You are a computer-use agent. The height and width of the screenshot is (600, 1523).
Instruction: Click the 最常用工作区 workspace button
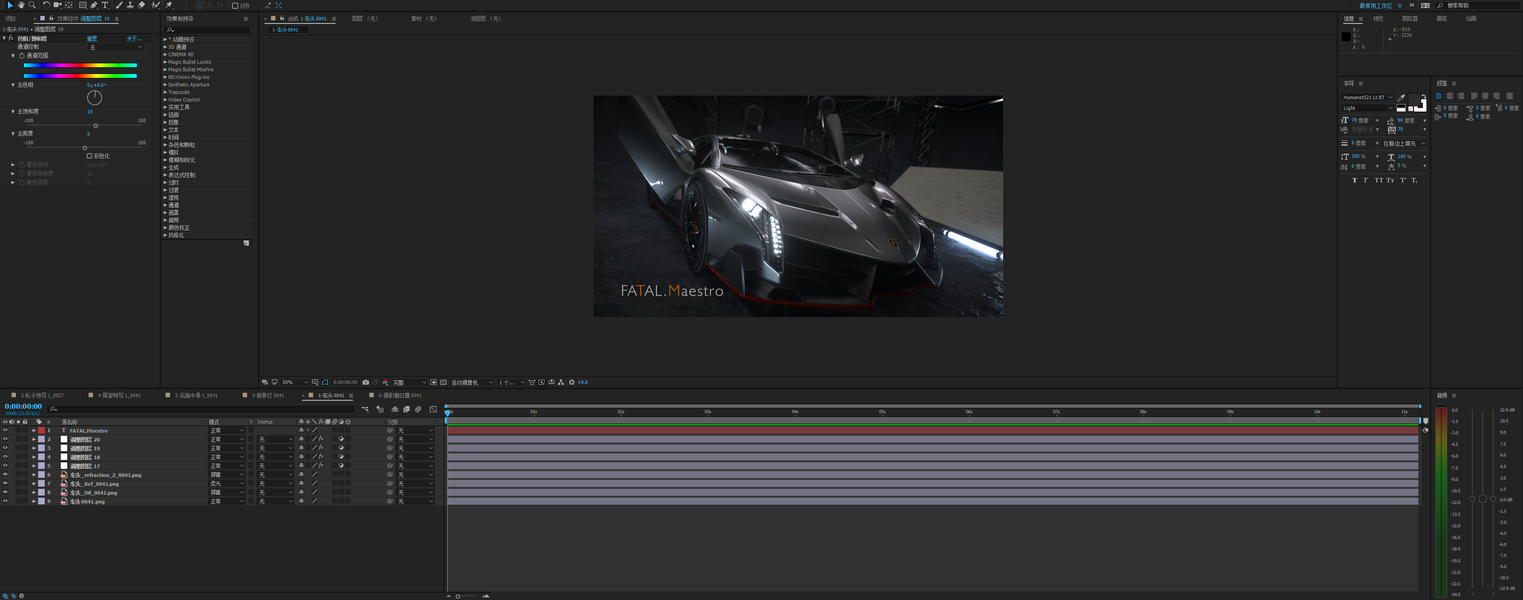[x=1375, y=6]
